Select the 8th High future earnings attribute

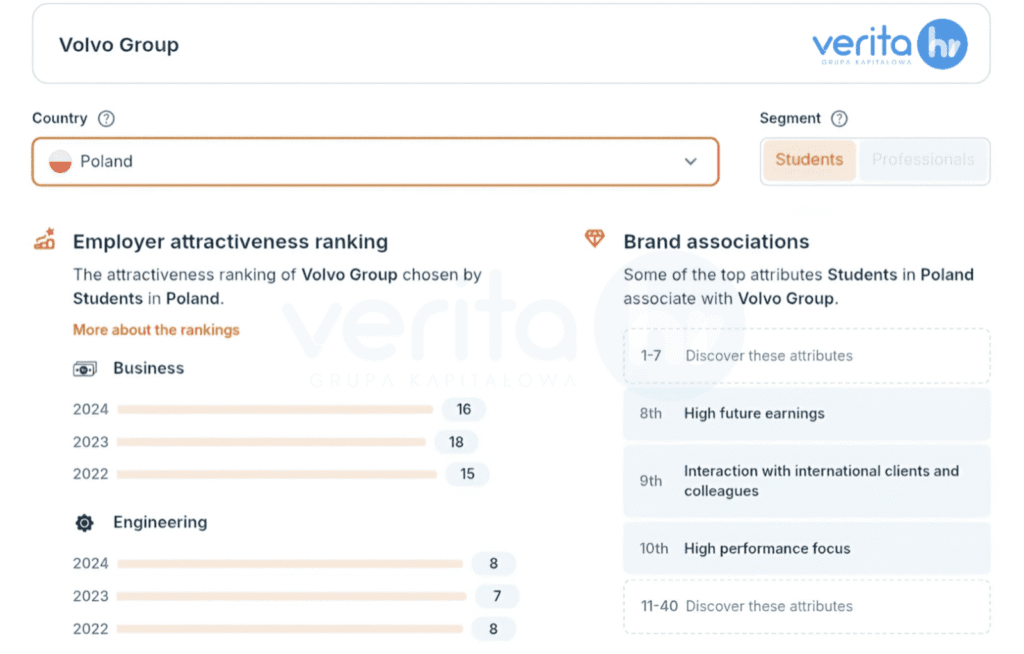[806, 414]
